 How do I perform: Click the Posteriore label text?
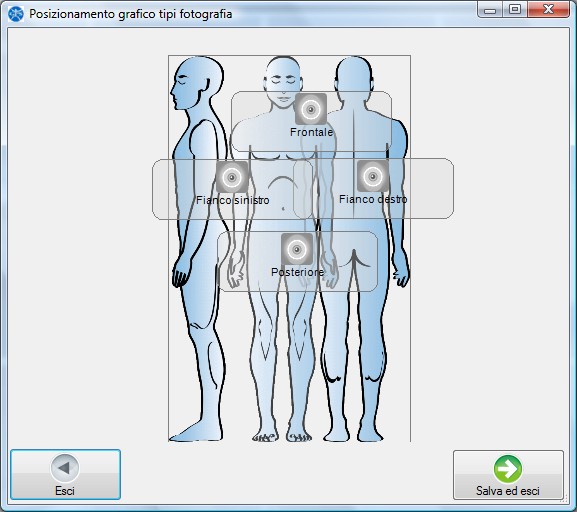[x=298, y=272]
